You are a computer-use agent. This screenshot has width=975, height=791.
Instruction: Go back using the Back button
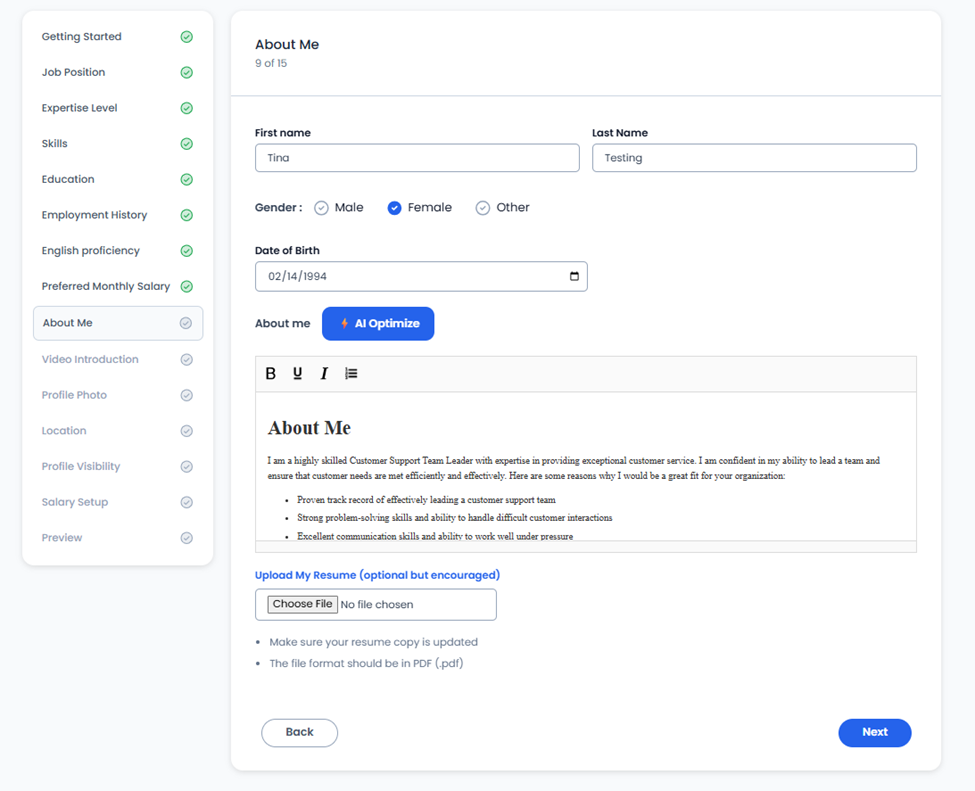tap(299, 733)
